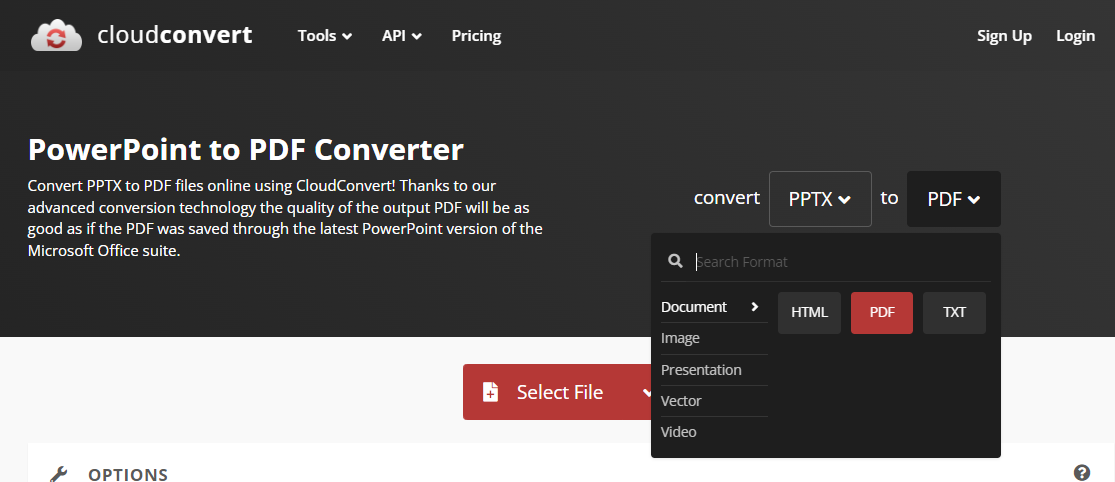Select the Video format category

point(713,432)
